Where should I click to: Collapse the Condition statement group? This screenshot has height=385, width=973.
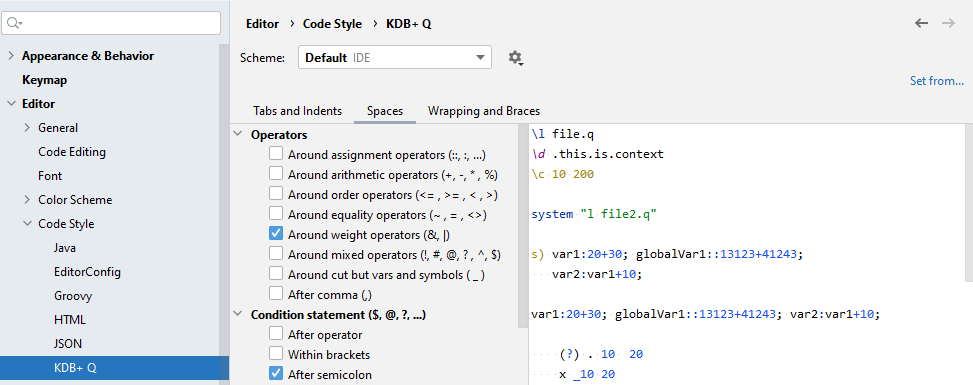pyautogui.click(x=238, y=314)
